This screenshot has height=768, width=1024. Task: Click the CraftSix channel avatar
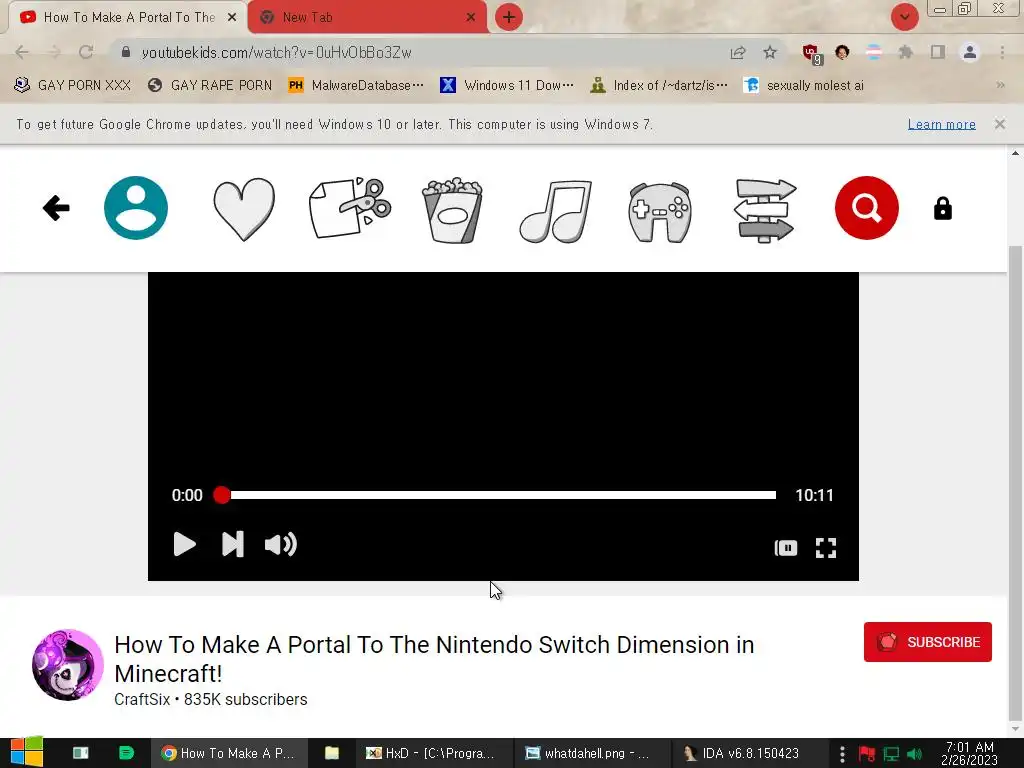(x=67, y=665)
